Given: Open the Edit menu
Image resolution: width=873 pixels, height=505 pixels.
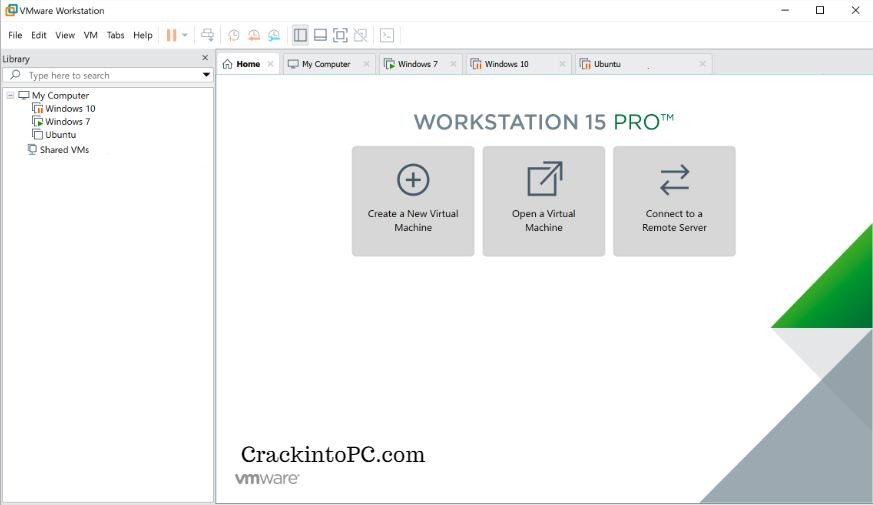Looking at the screenshot, I should point(38,35).
